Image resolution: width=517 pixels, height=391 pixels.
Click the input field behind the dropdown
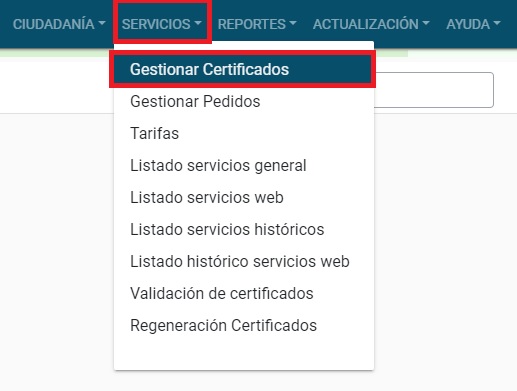tap(434, 90)
